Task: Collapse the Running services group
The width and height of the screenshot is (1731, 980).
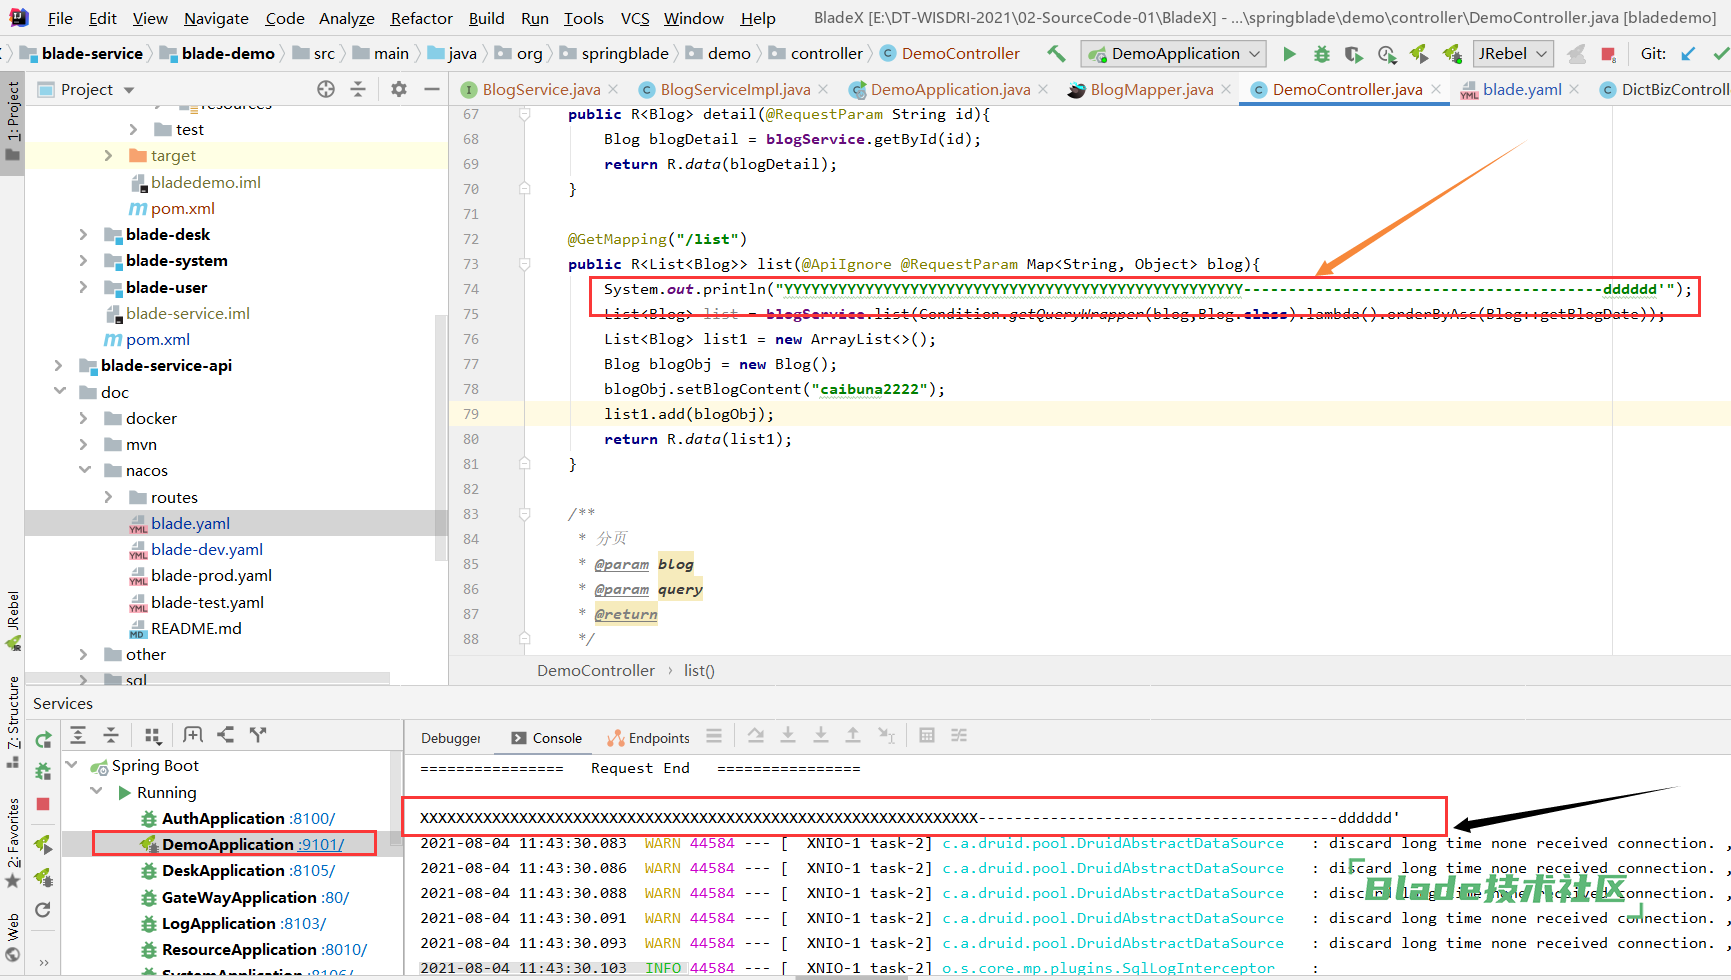Action: (x=97, y=792)
